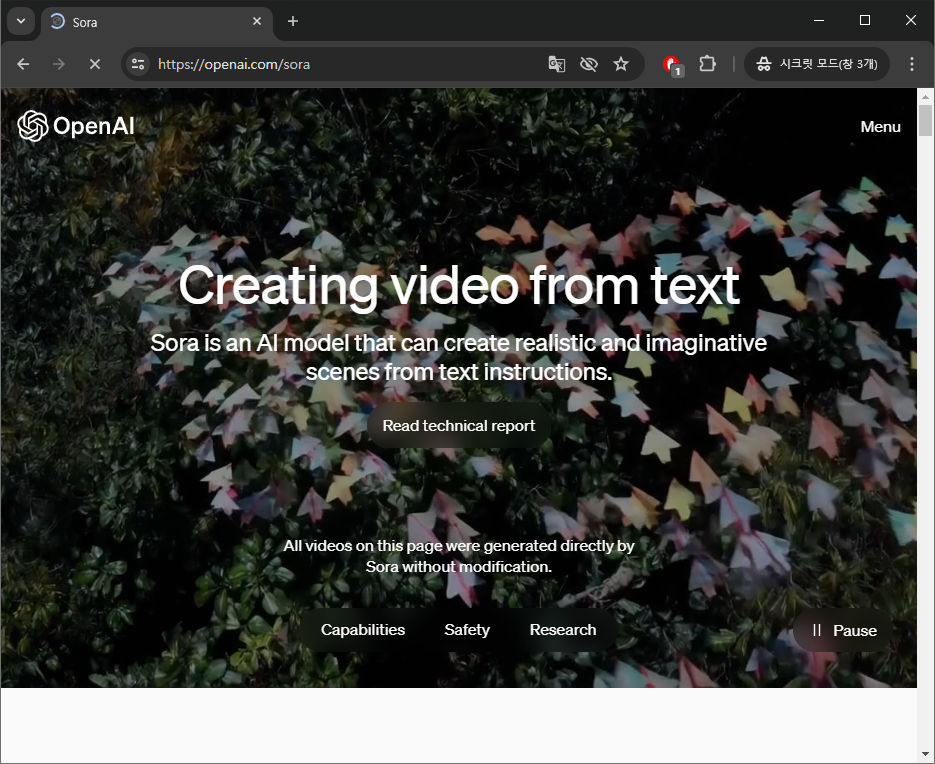Click the OpenAI logo
Screen dimensions: 935x764
[76, 126]
